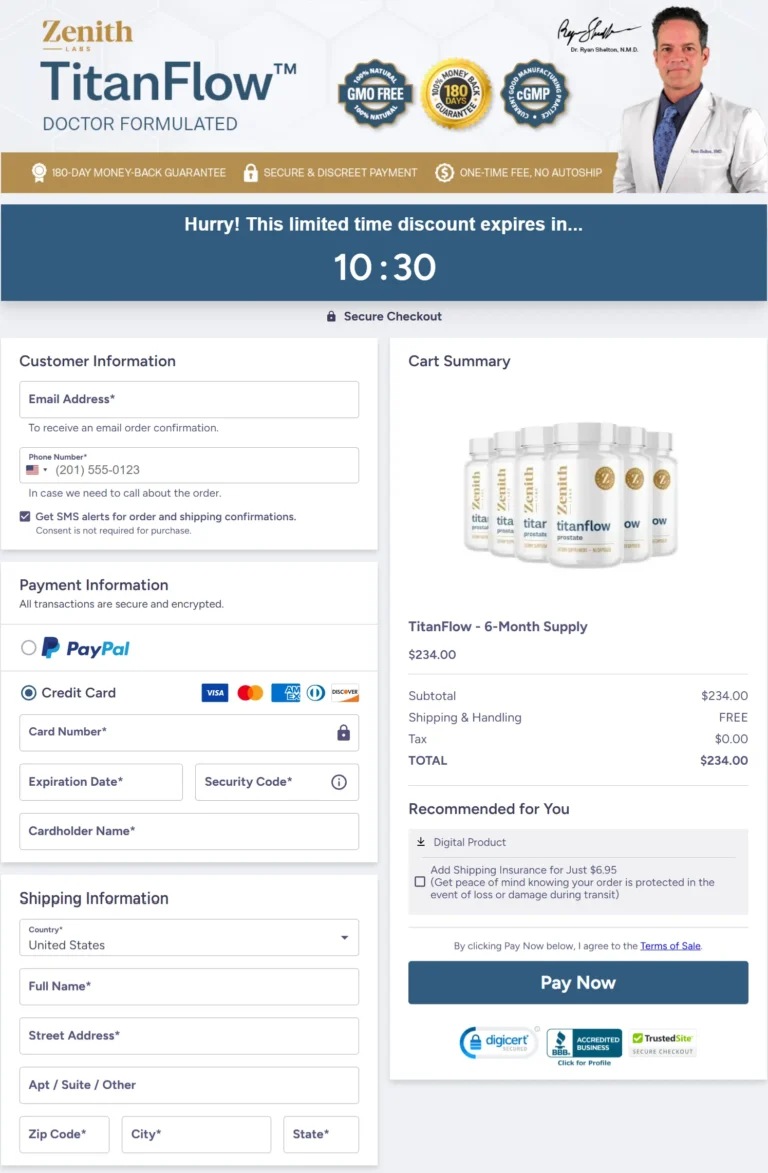Image resolution: width=768 pixels, height=1173 pixels.
Task: Click the TitanFlow bottles product image
Action: pos(571,494)
